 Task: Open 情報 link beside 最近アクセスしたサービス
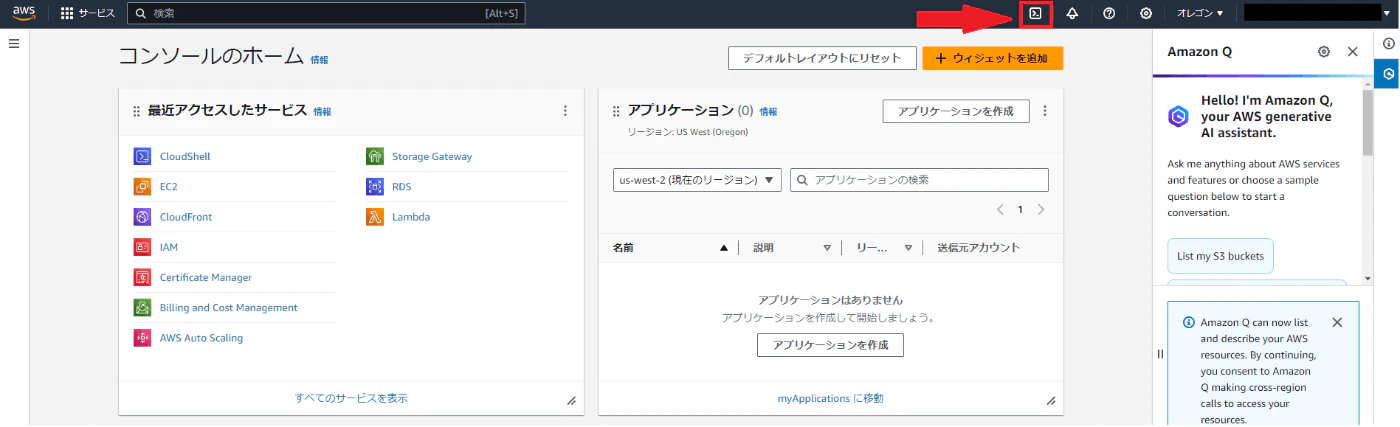(x=322, y=112)
